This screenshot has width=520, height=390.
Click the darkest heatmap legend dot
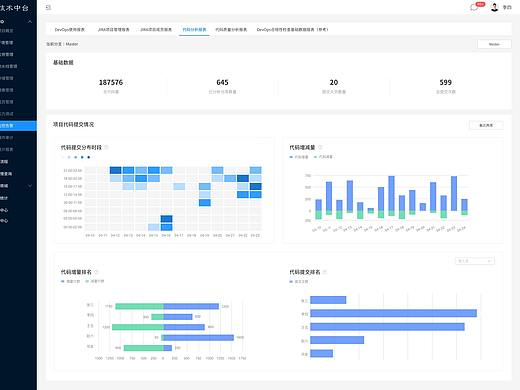click(89, 157)
